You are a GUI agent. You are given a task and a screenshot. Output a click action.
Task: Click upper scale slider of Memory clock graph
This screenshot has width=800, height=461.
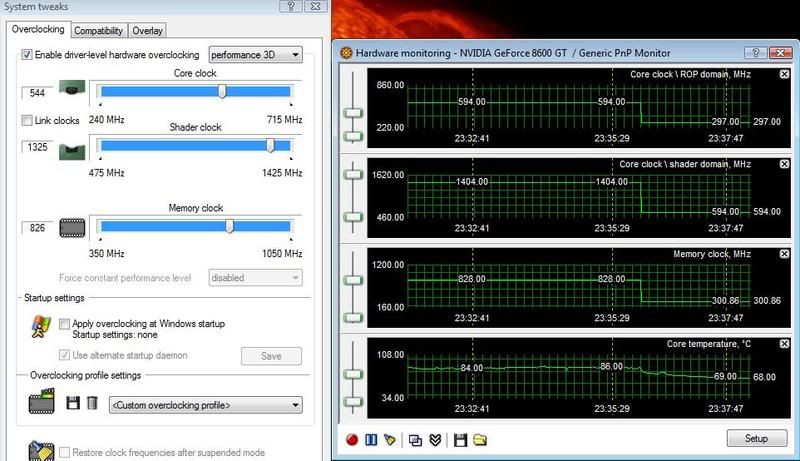point(353,280)
